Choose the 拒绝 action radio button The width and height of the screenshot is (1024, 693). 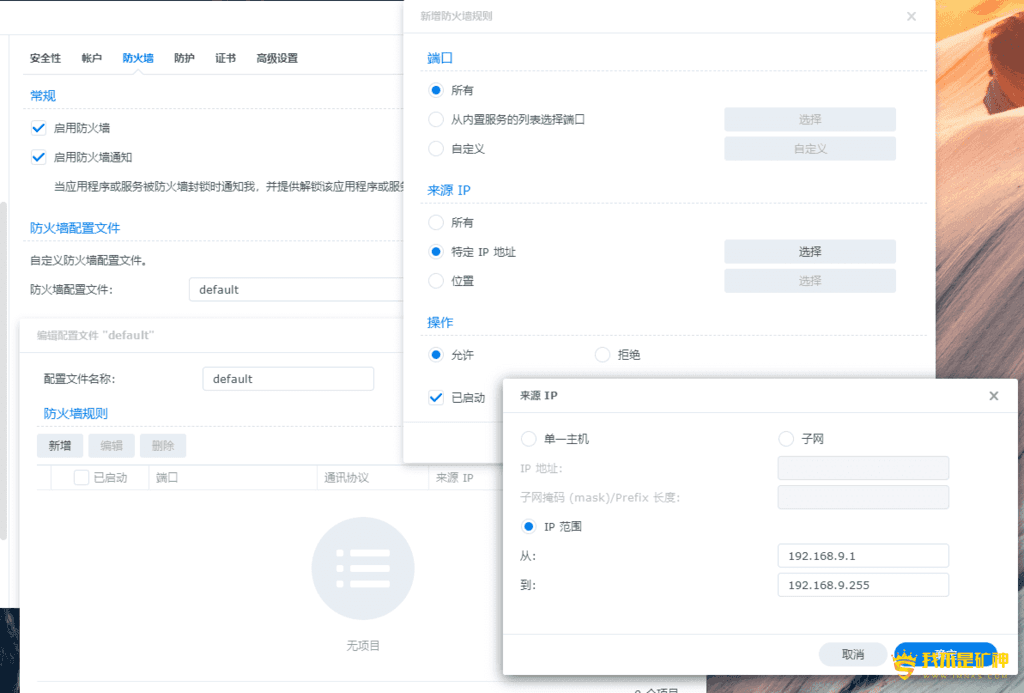point(602,354)
